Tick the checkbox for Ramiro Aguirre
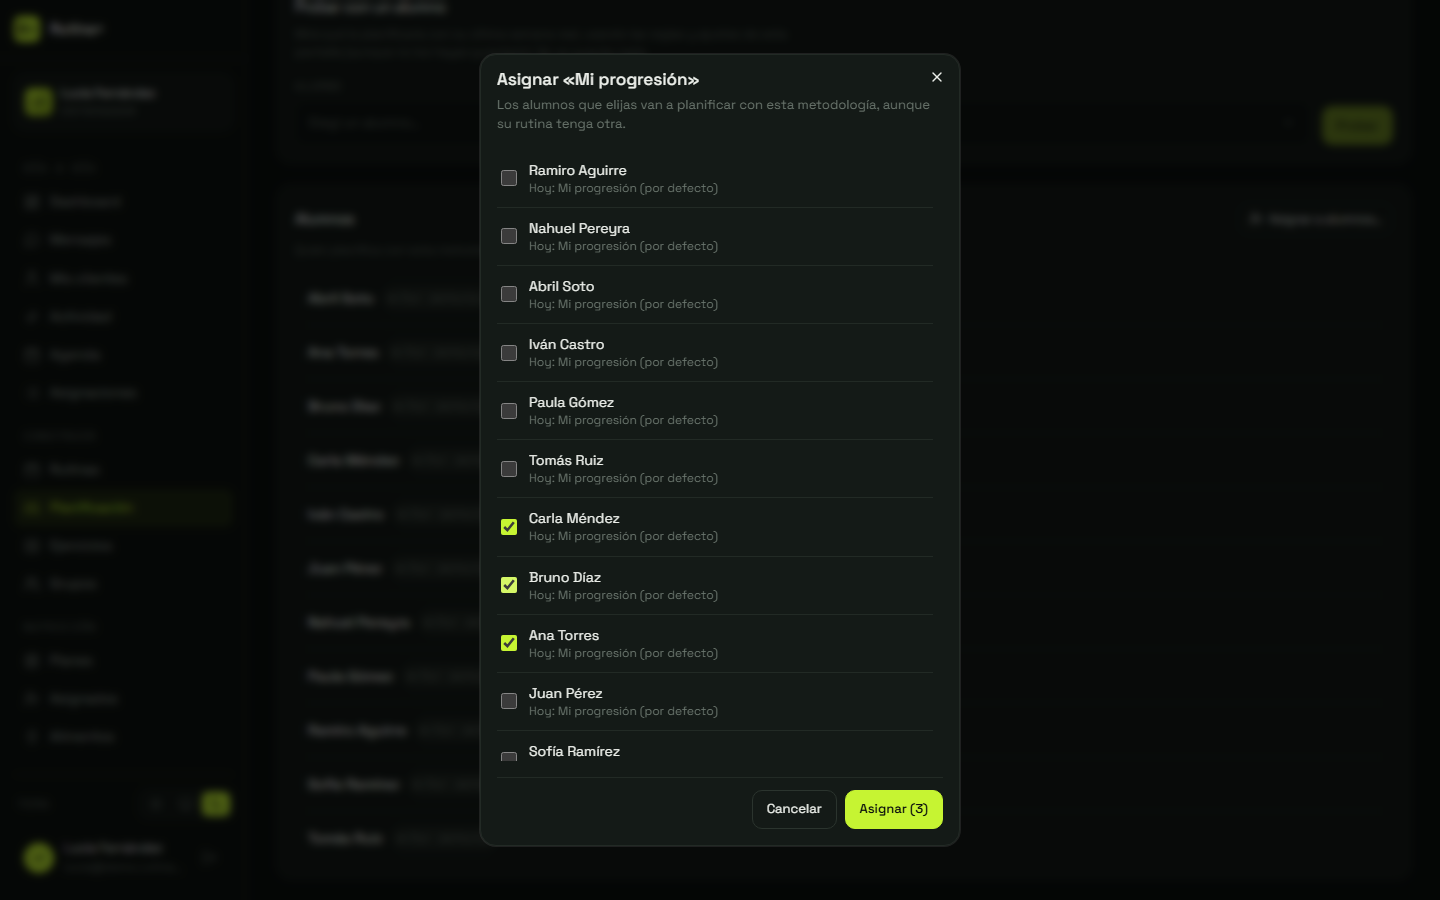Viewport: 1440px width, 900px height. [509, 178]
